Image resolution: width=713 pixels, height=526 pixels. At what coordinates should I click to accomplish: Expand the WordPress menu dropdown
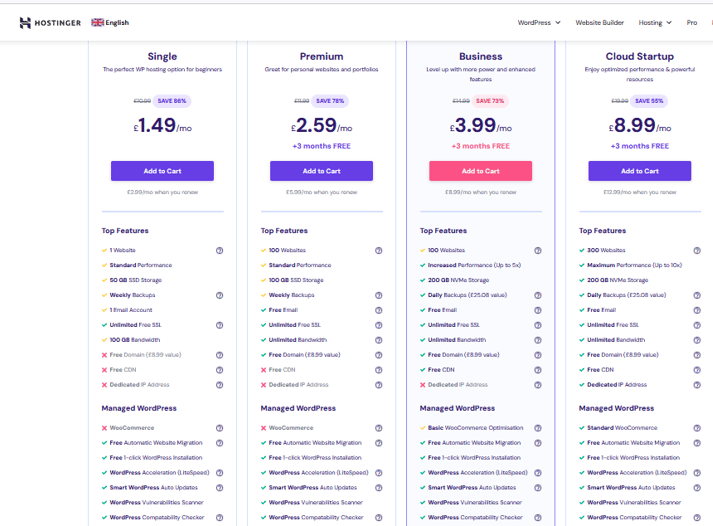tap(539, 22)
